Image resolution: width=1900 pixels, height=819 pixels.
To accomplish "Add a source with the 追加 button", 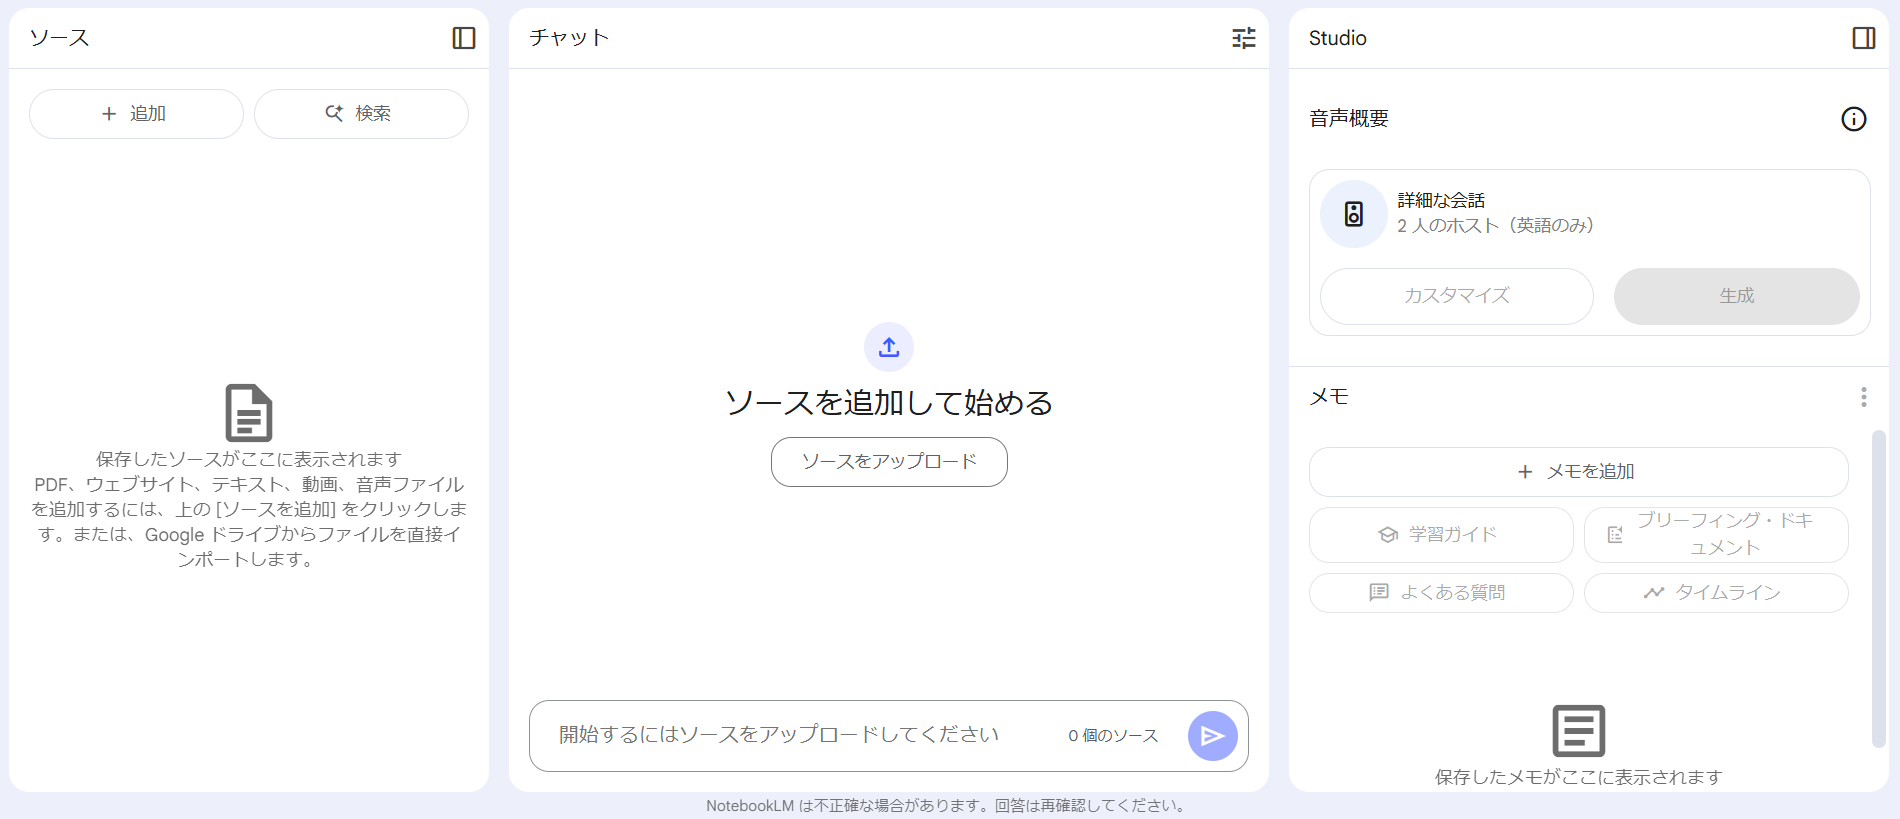I will [136, 114].
